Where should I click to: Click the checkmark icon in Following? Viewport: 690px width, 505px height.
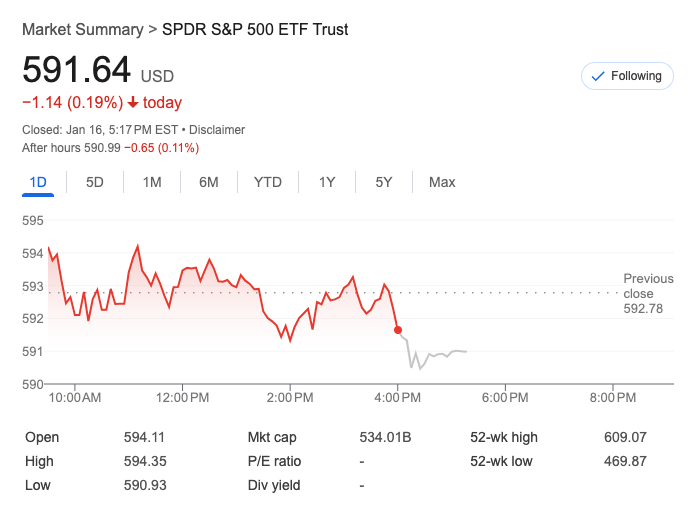[599, 76]
